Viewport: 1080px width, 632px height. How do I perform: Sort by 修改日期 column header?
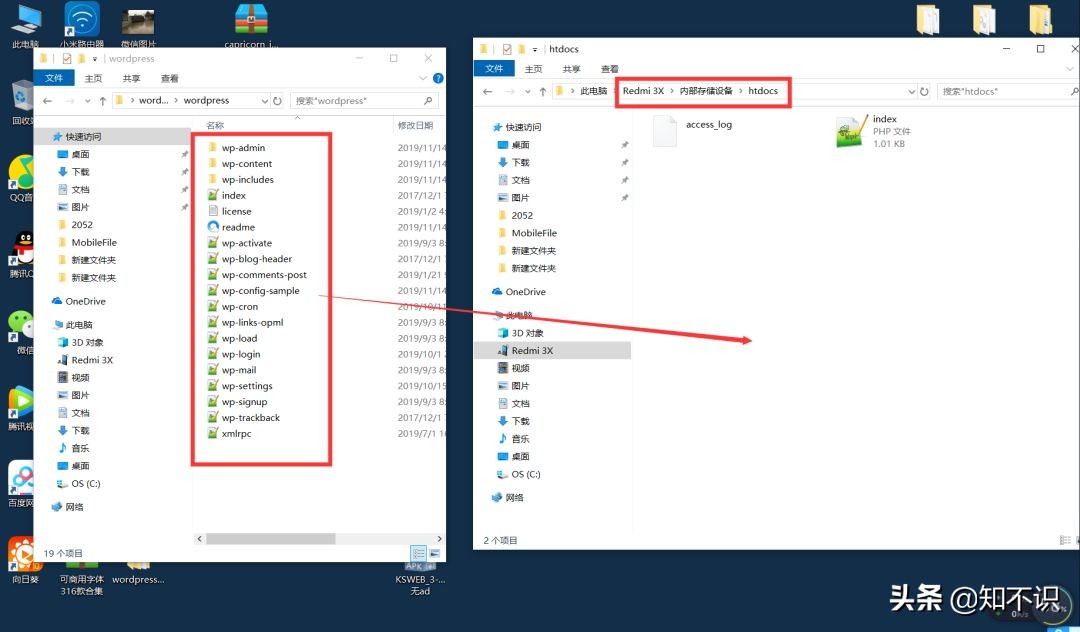[x=415, y=125]
